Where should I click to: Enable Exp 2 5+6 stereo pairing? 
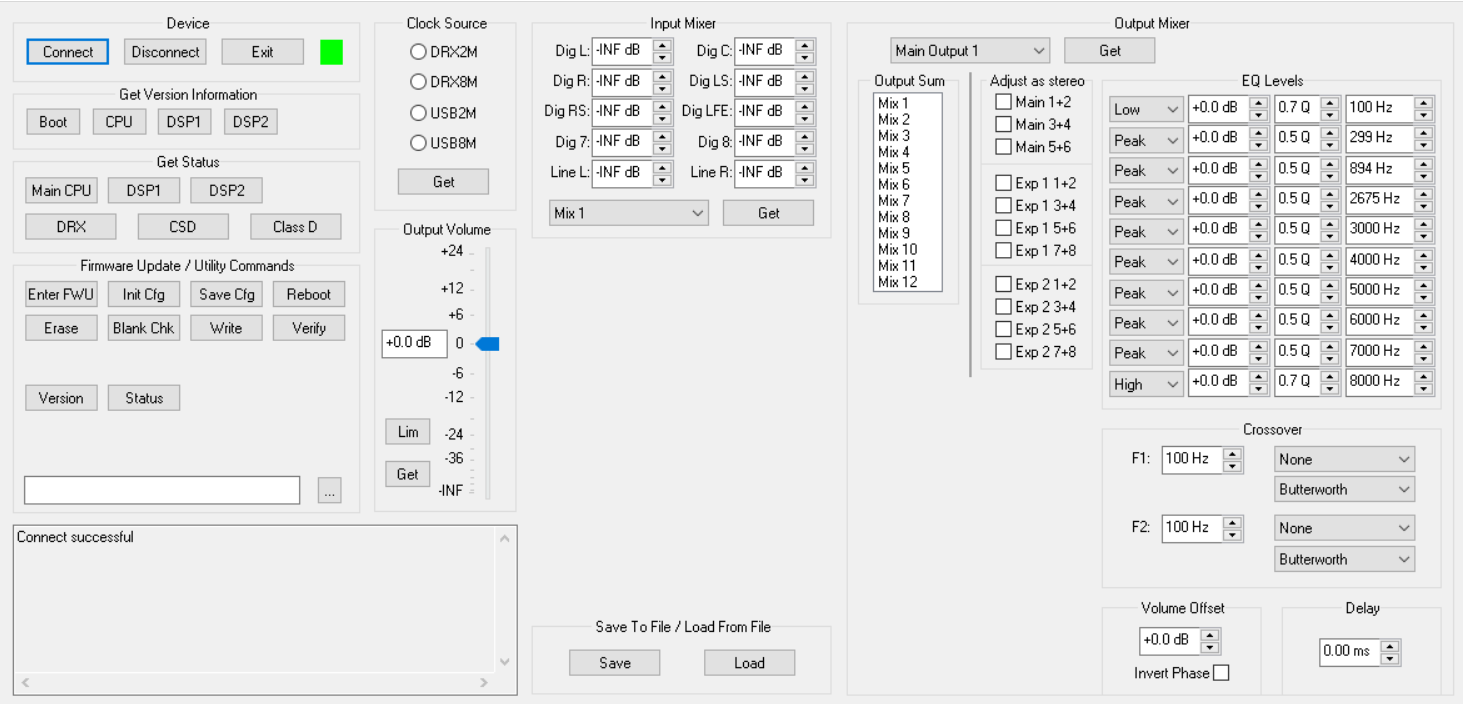[x=1002, y=328]
